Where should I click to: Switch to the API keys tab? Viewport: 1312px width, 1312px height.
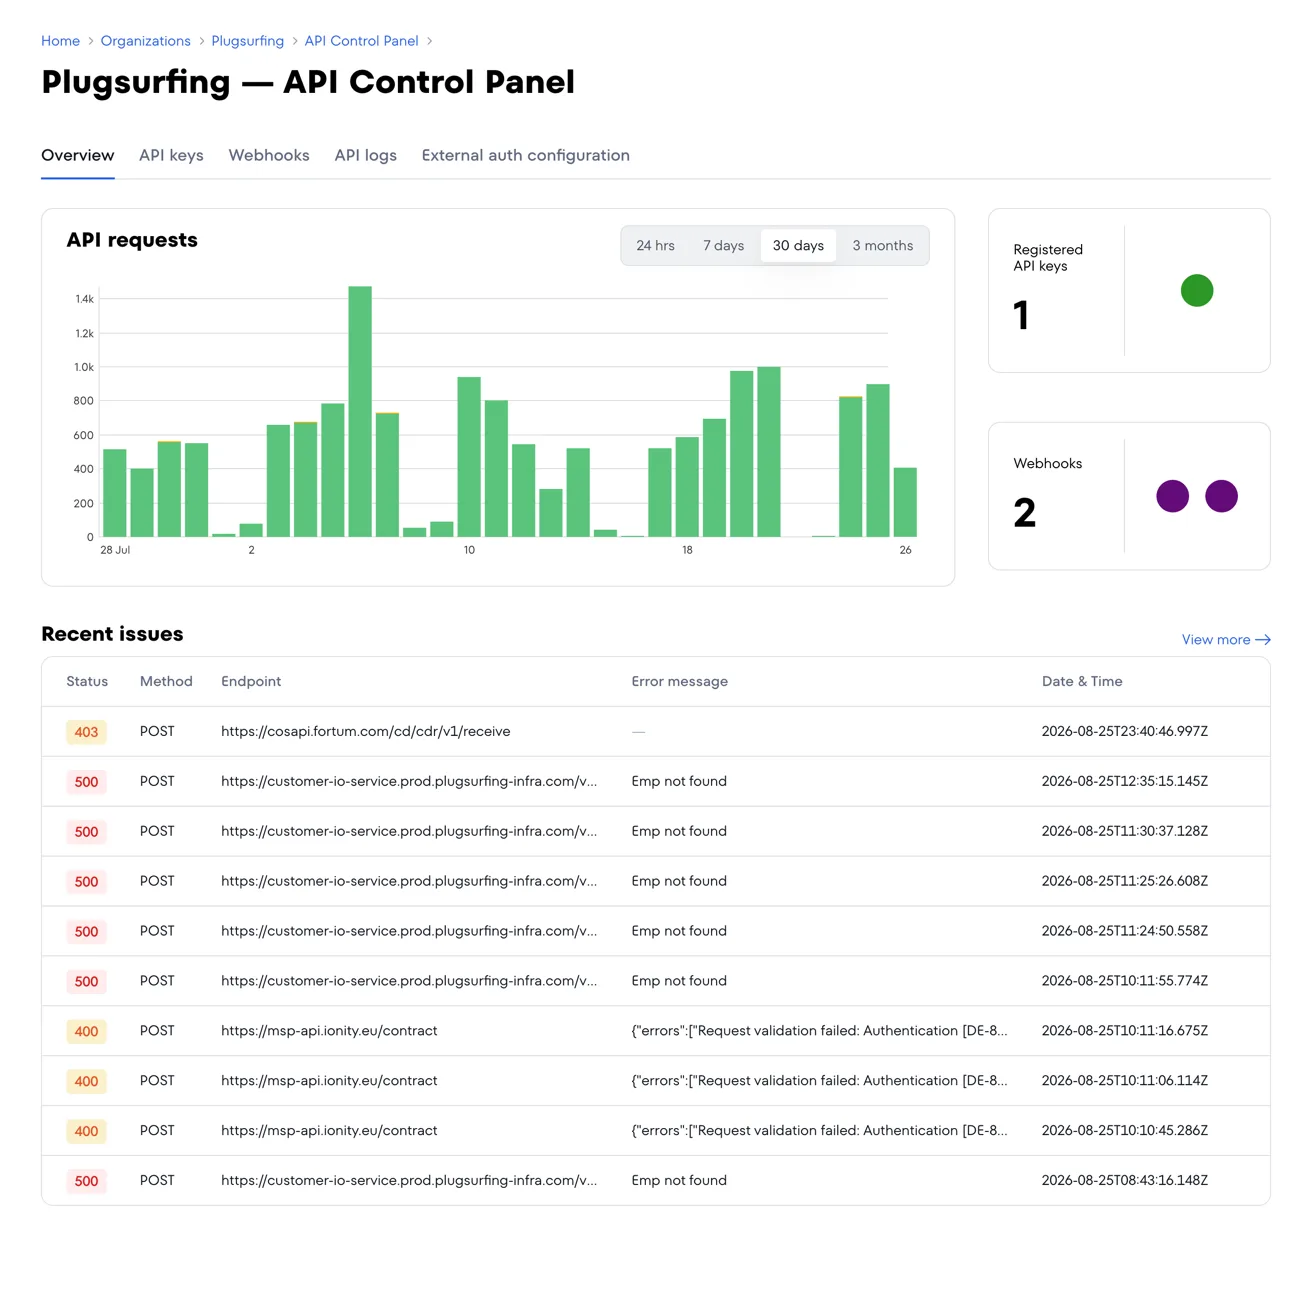click(x=171, y=155)
